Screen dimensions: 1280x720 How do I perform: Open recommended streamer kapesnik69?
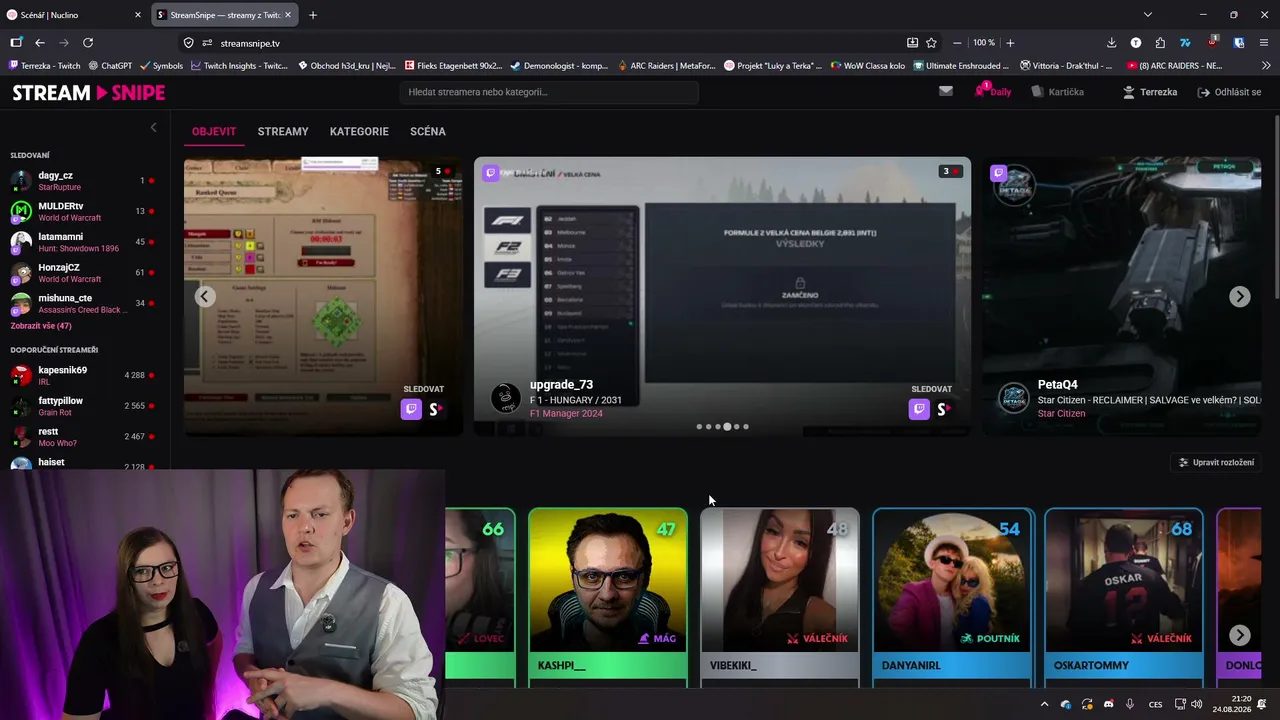(x=82, y=375)
